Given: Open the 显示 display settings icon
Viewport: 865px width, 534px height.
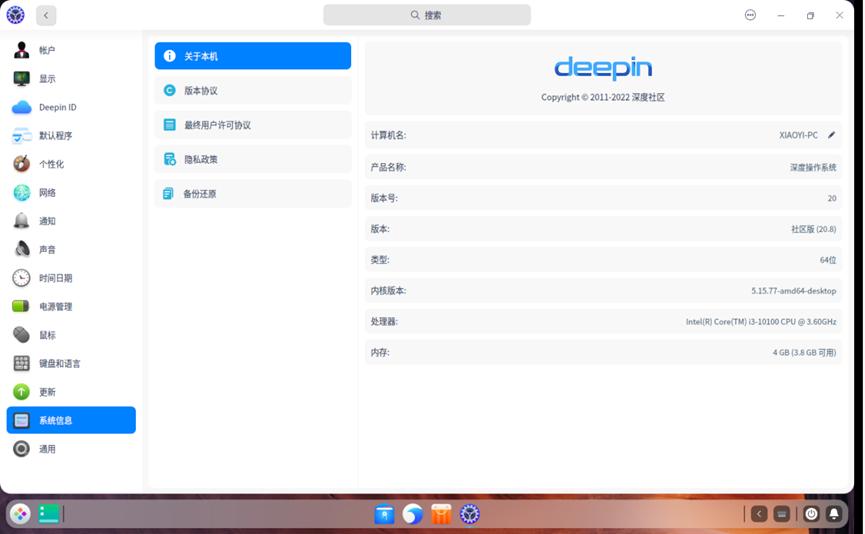Looking at the screenshot, I should pyautogui.click(x=22, y=79).
